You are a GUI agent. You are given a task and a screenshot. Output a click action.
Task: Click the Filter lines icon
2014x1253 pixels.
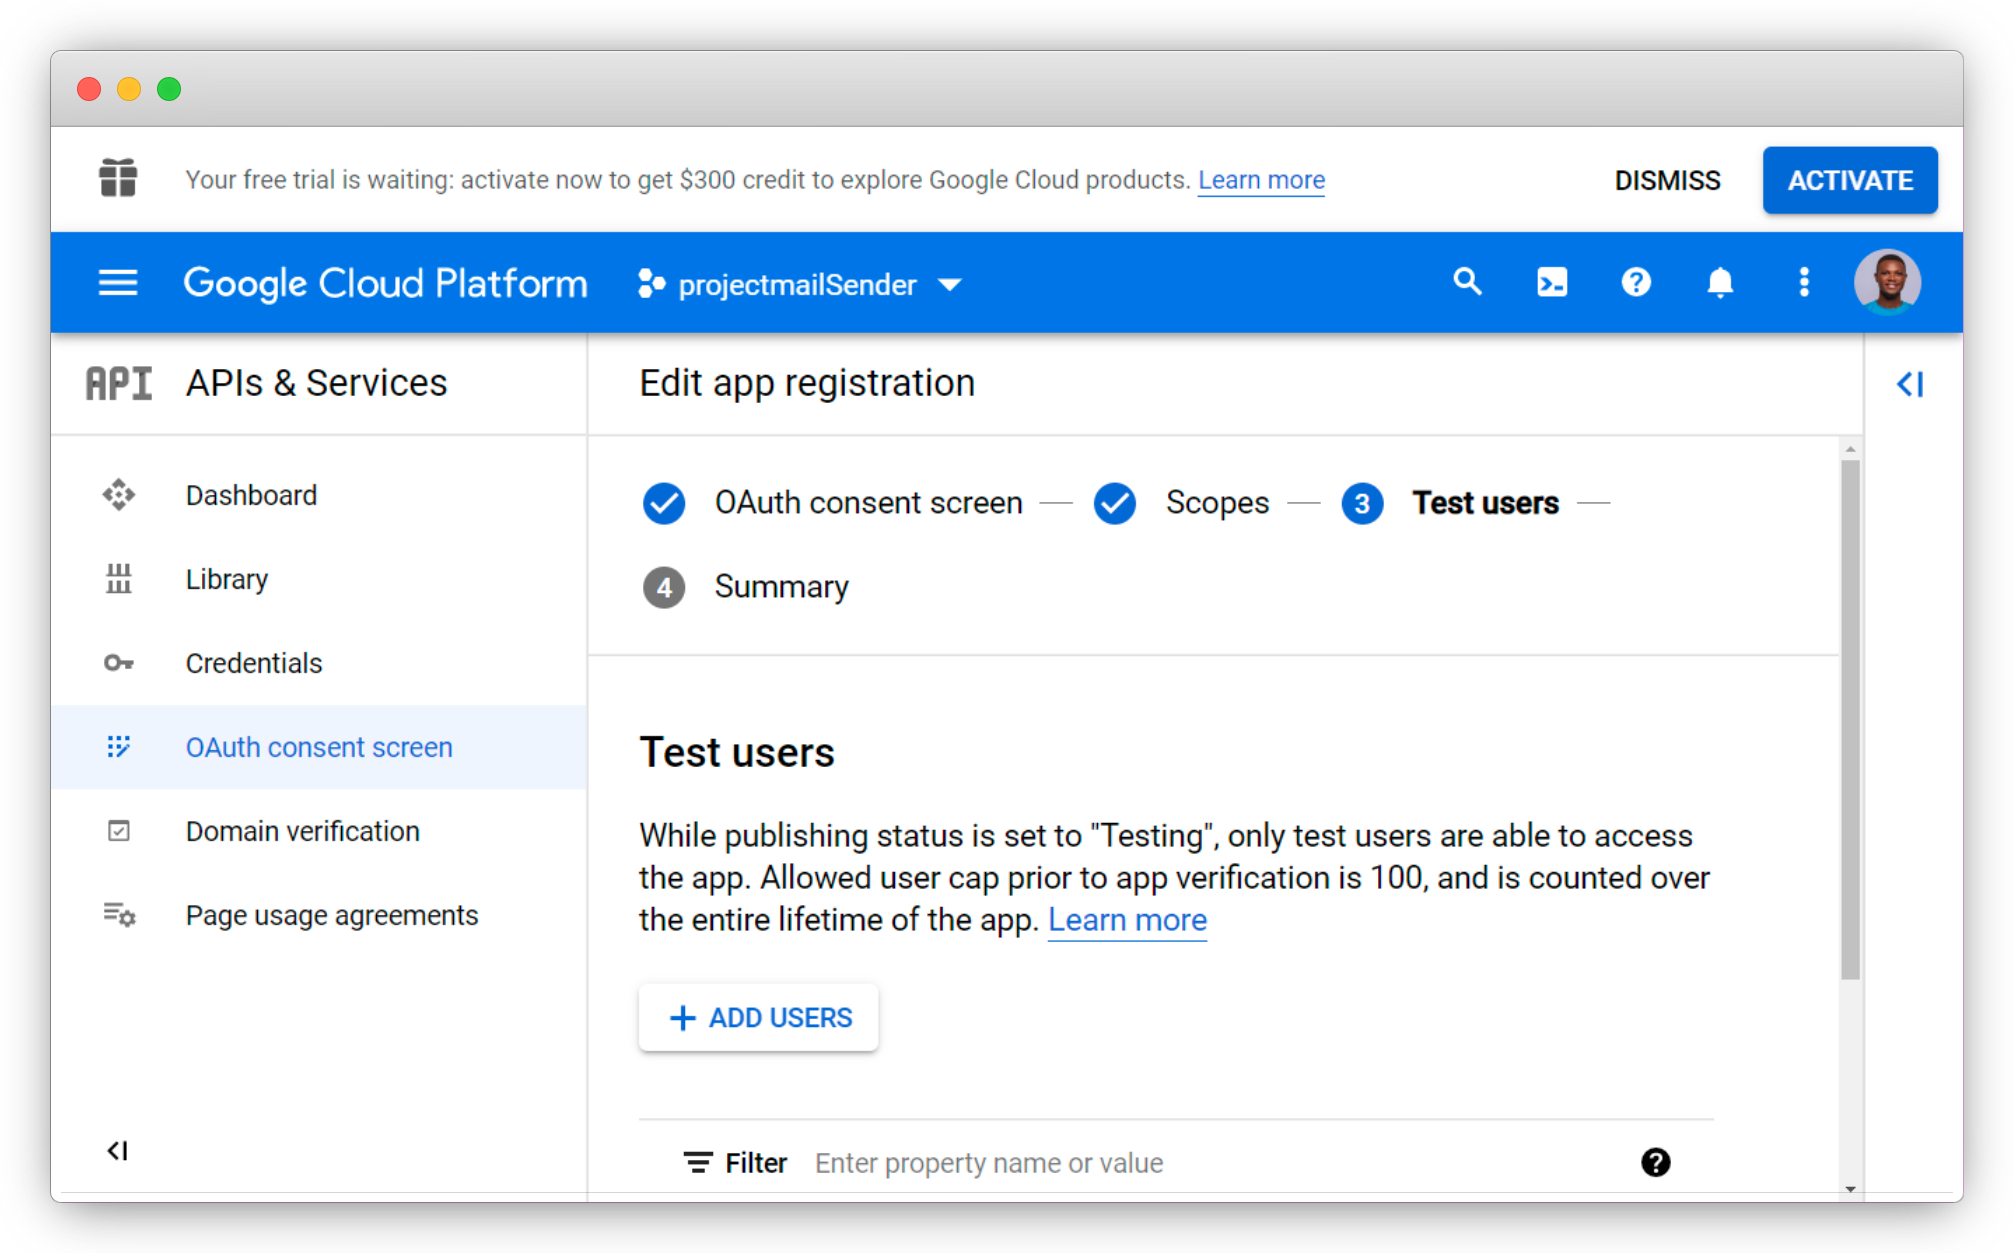(x=698, y=1163)
